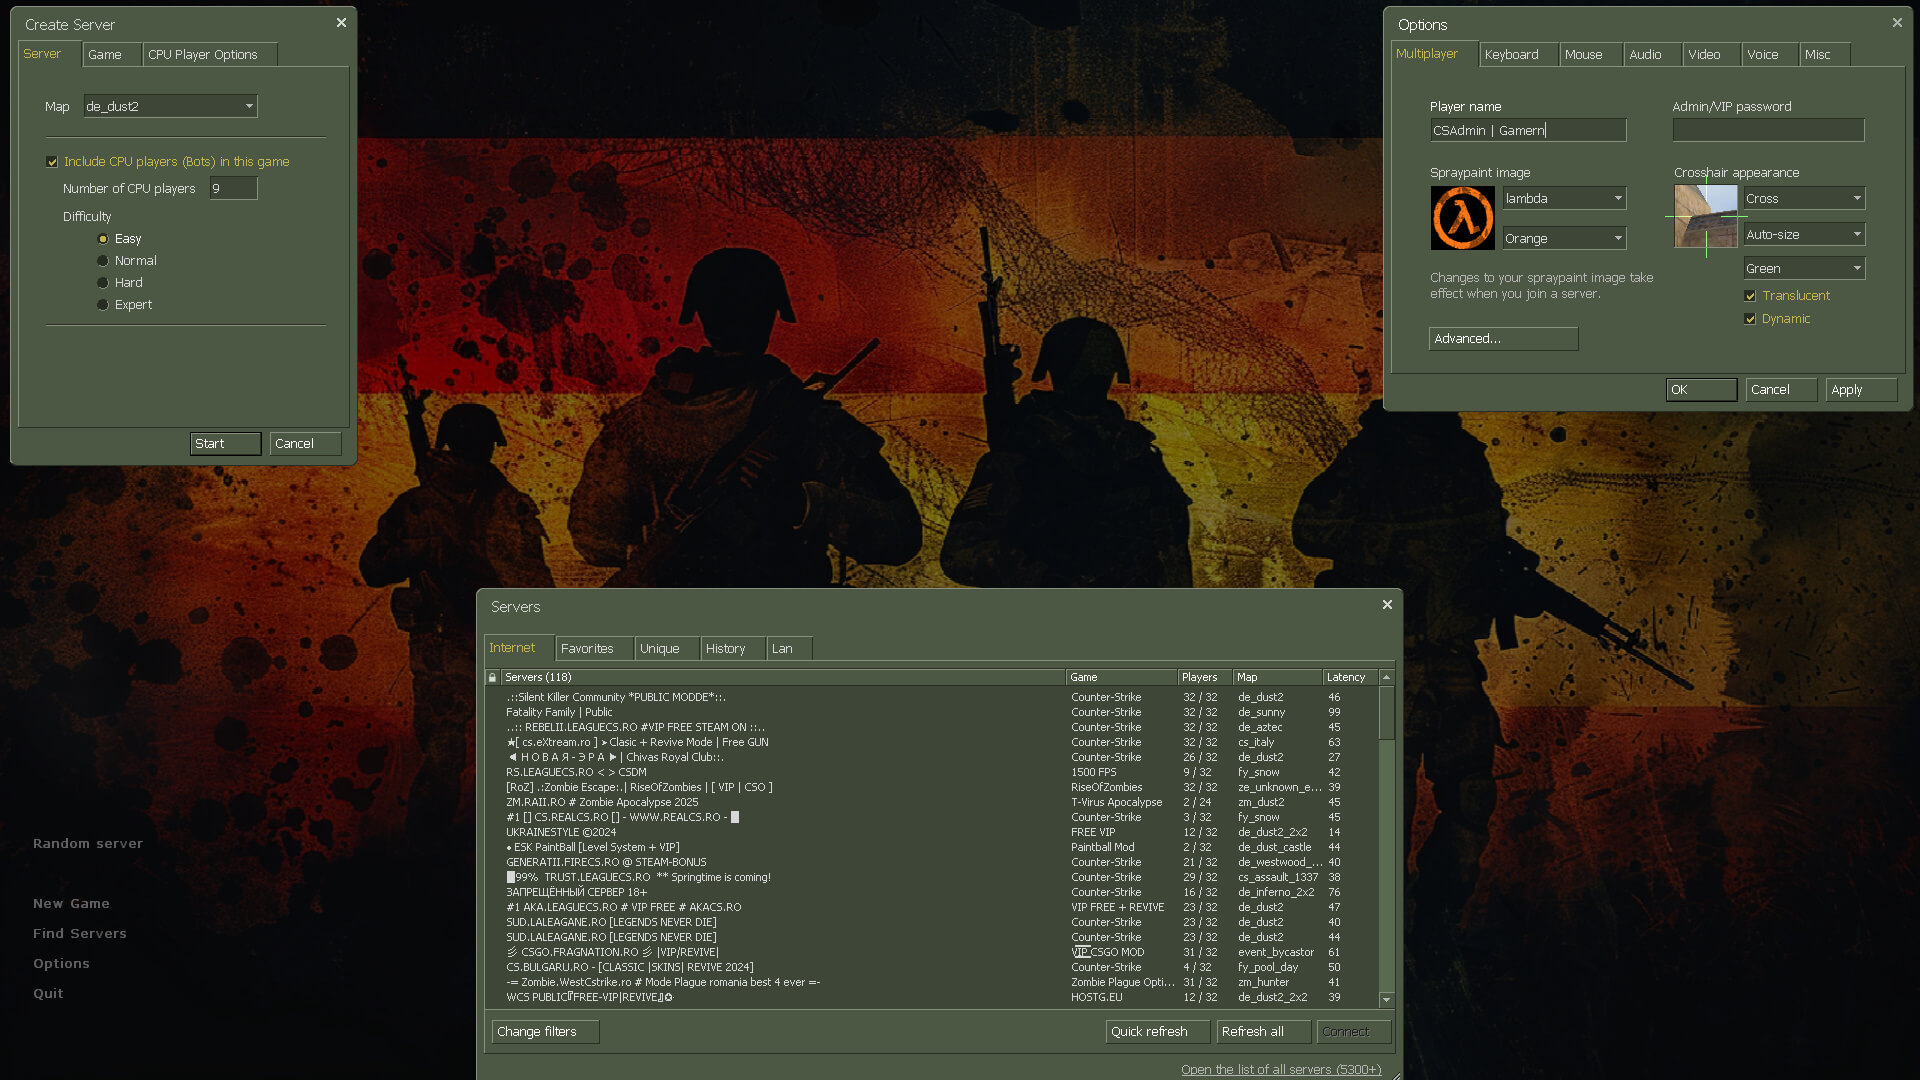Click the Player name input field
This screenshot has width=1920, height=1080.
(x=1528, y=130)
